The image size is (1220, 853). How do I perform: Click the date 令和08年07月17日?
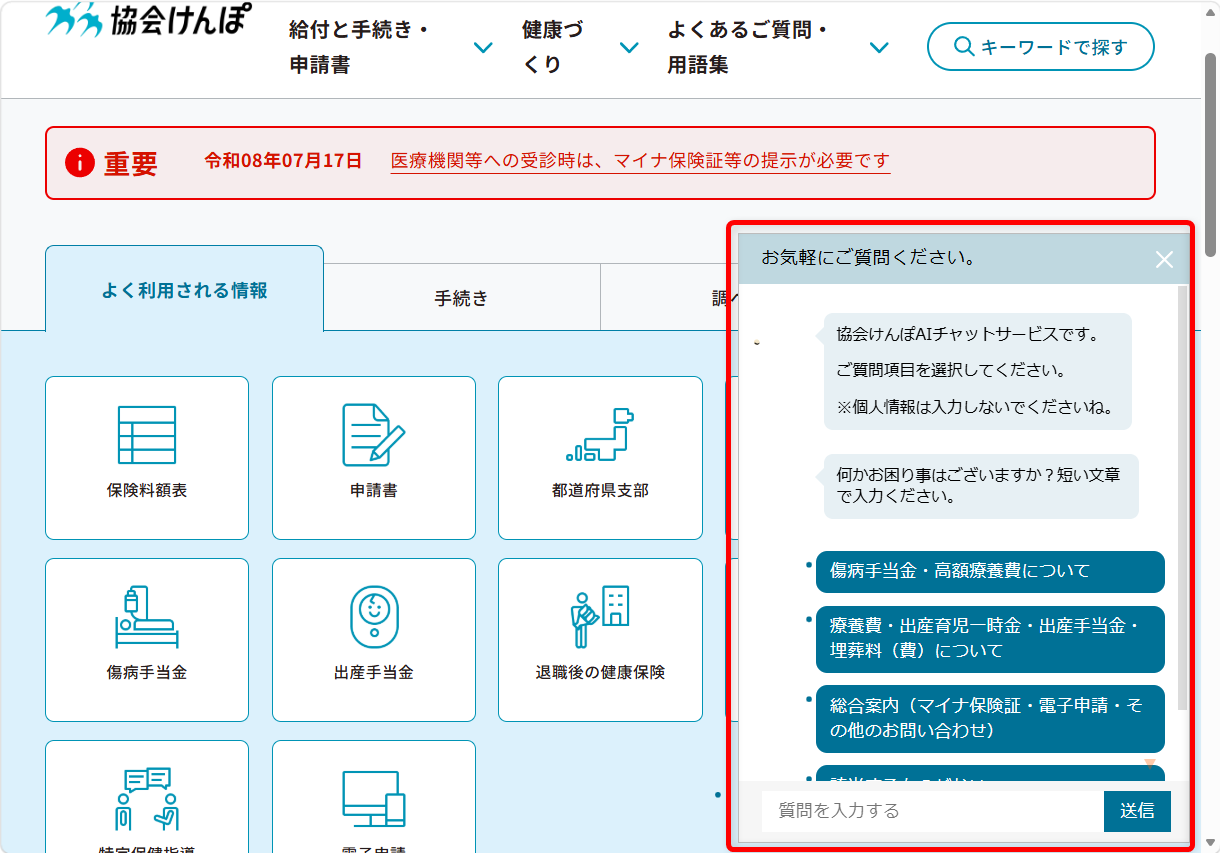[283, 161]
